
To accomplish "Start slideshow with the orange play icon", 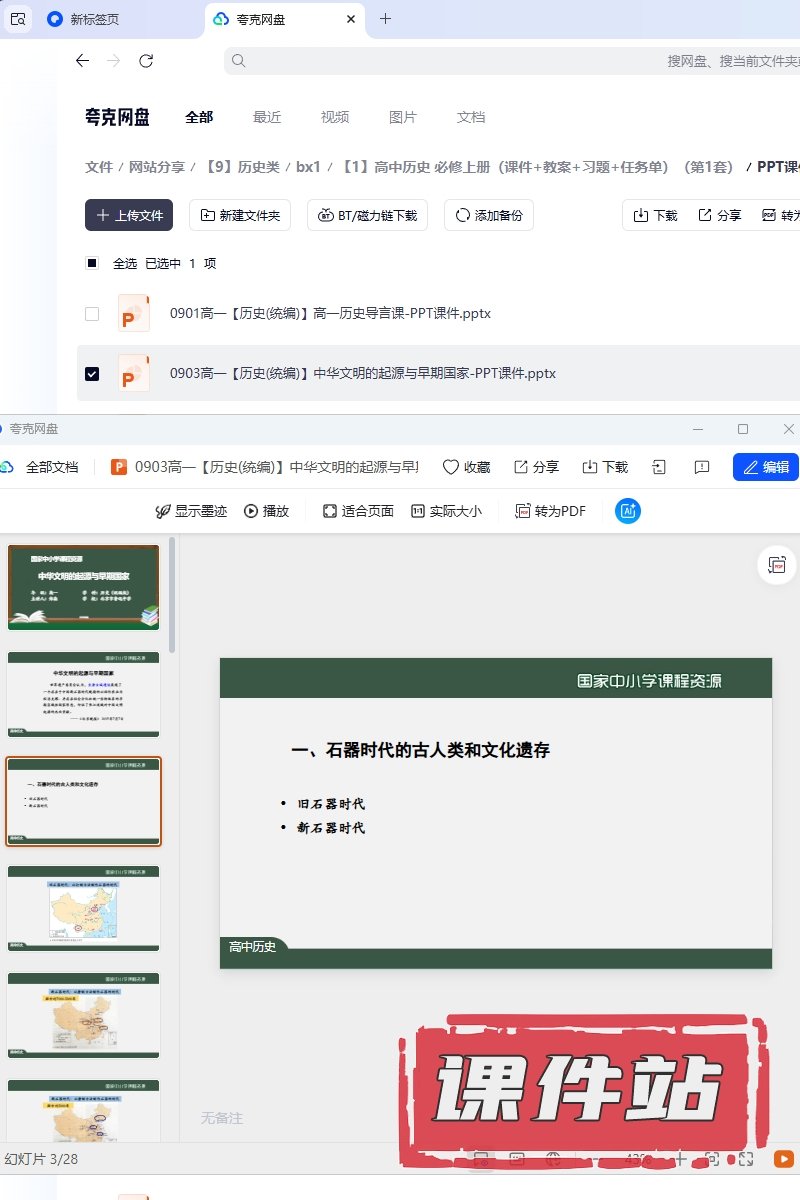I will tap(783, 1159).
